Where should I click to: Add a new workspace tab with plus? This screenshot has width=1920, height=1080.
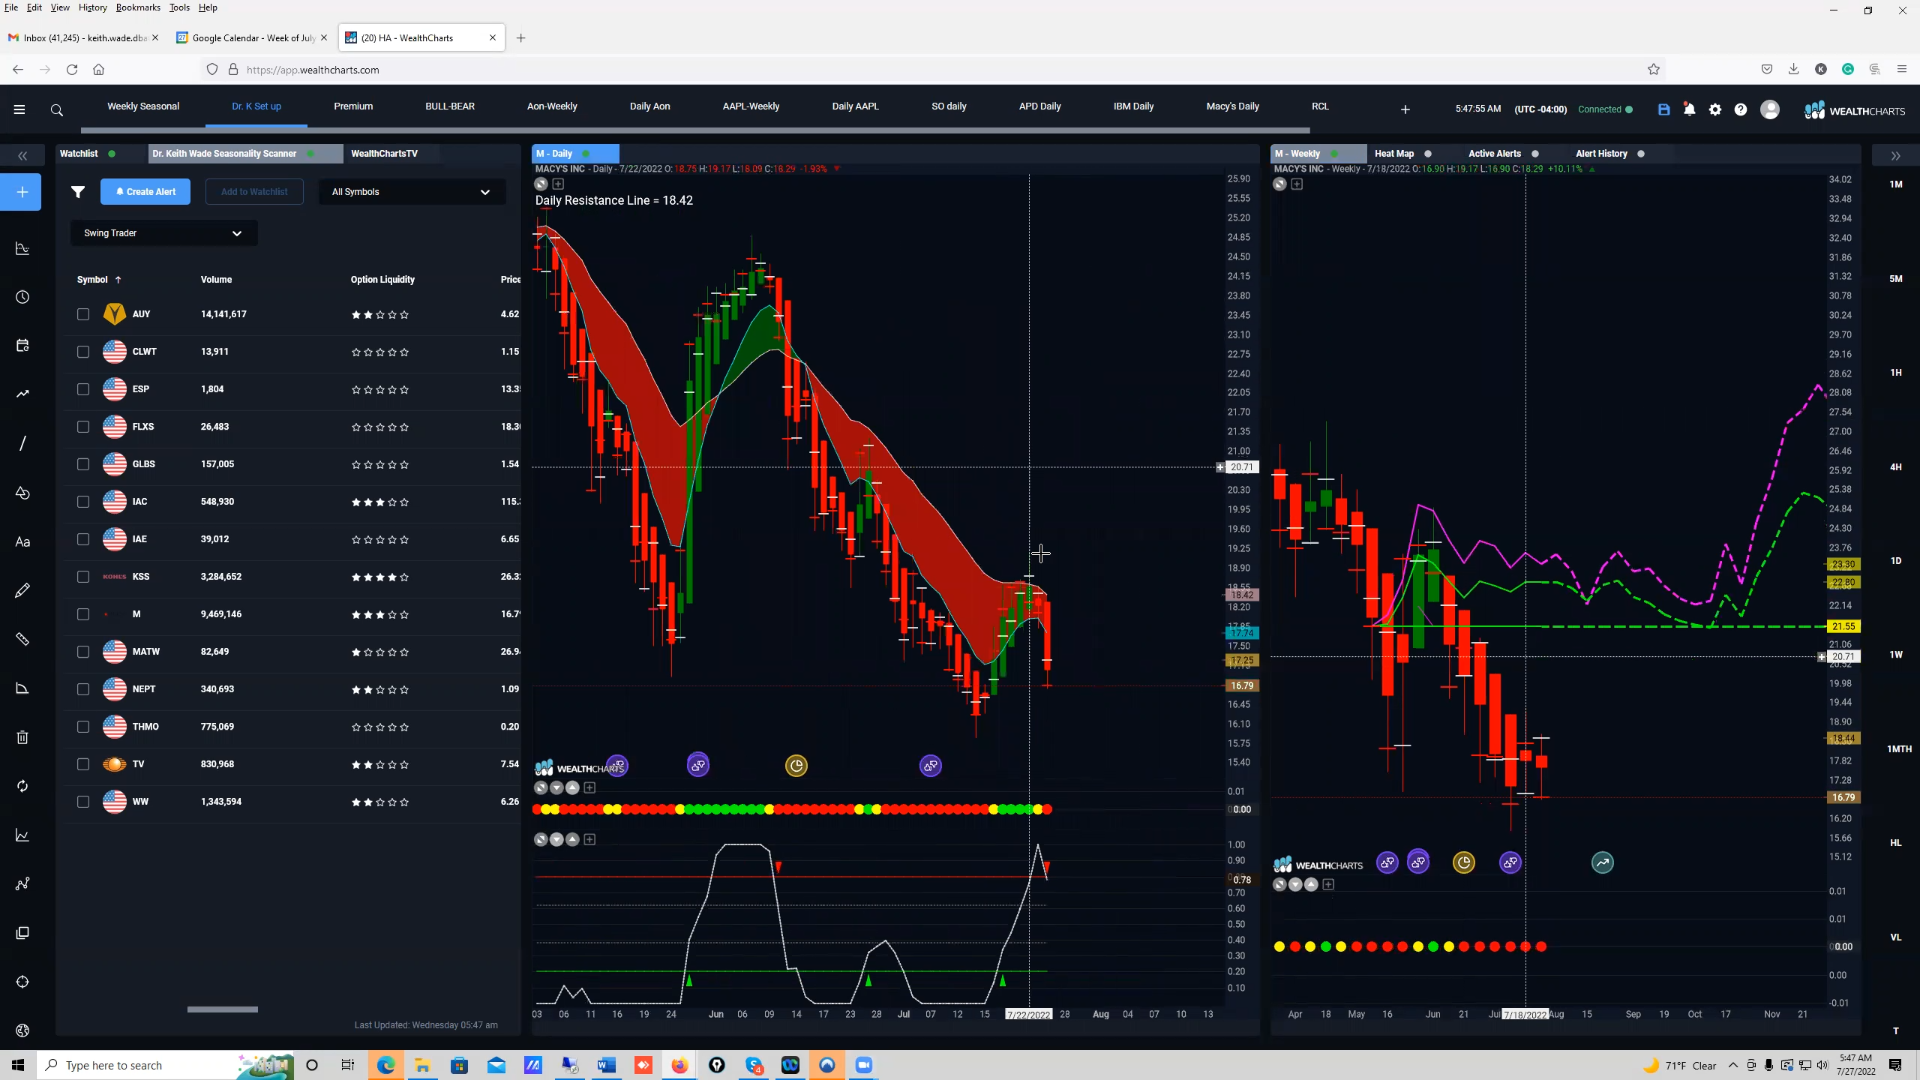1405,109
